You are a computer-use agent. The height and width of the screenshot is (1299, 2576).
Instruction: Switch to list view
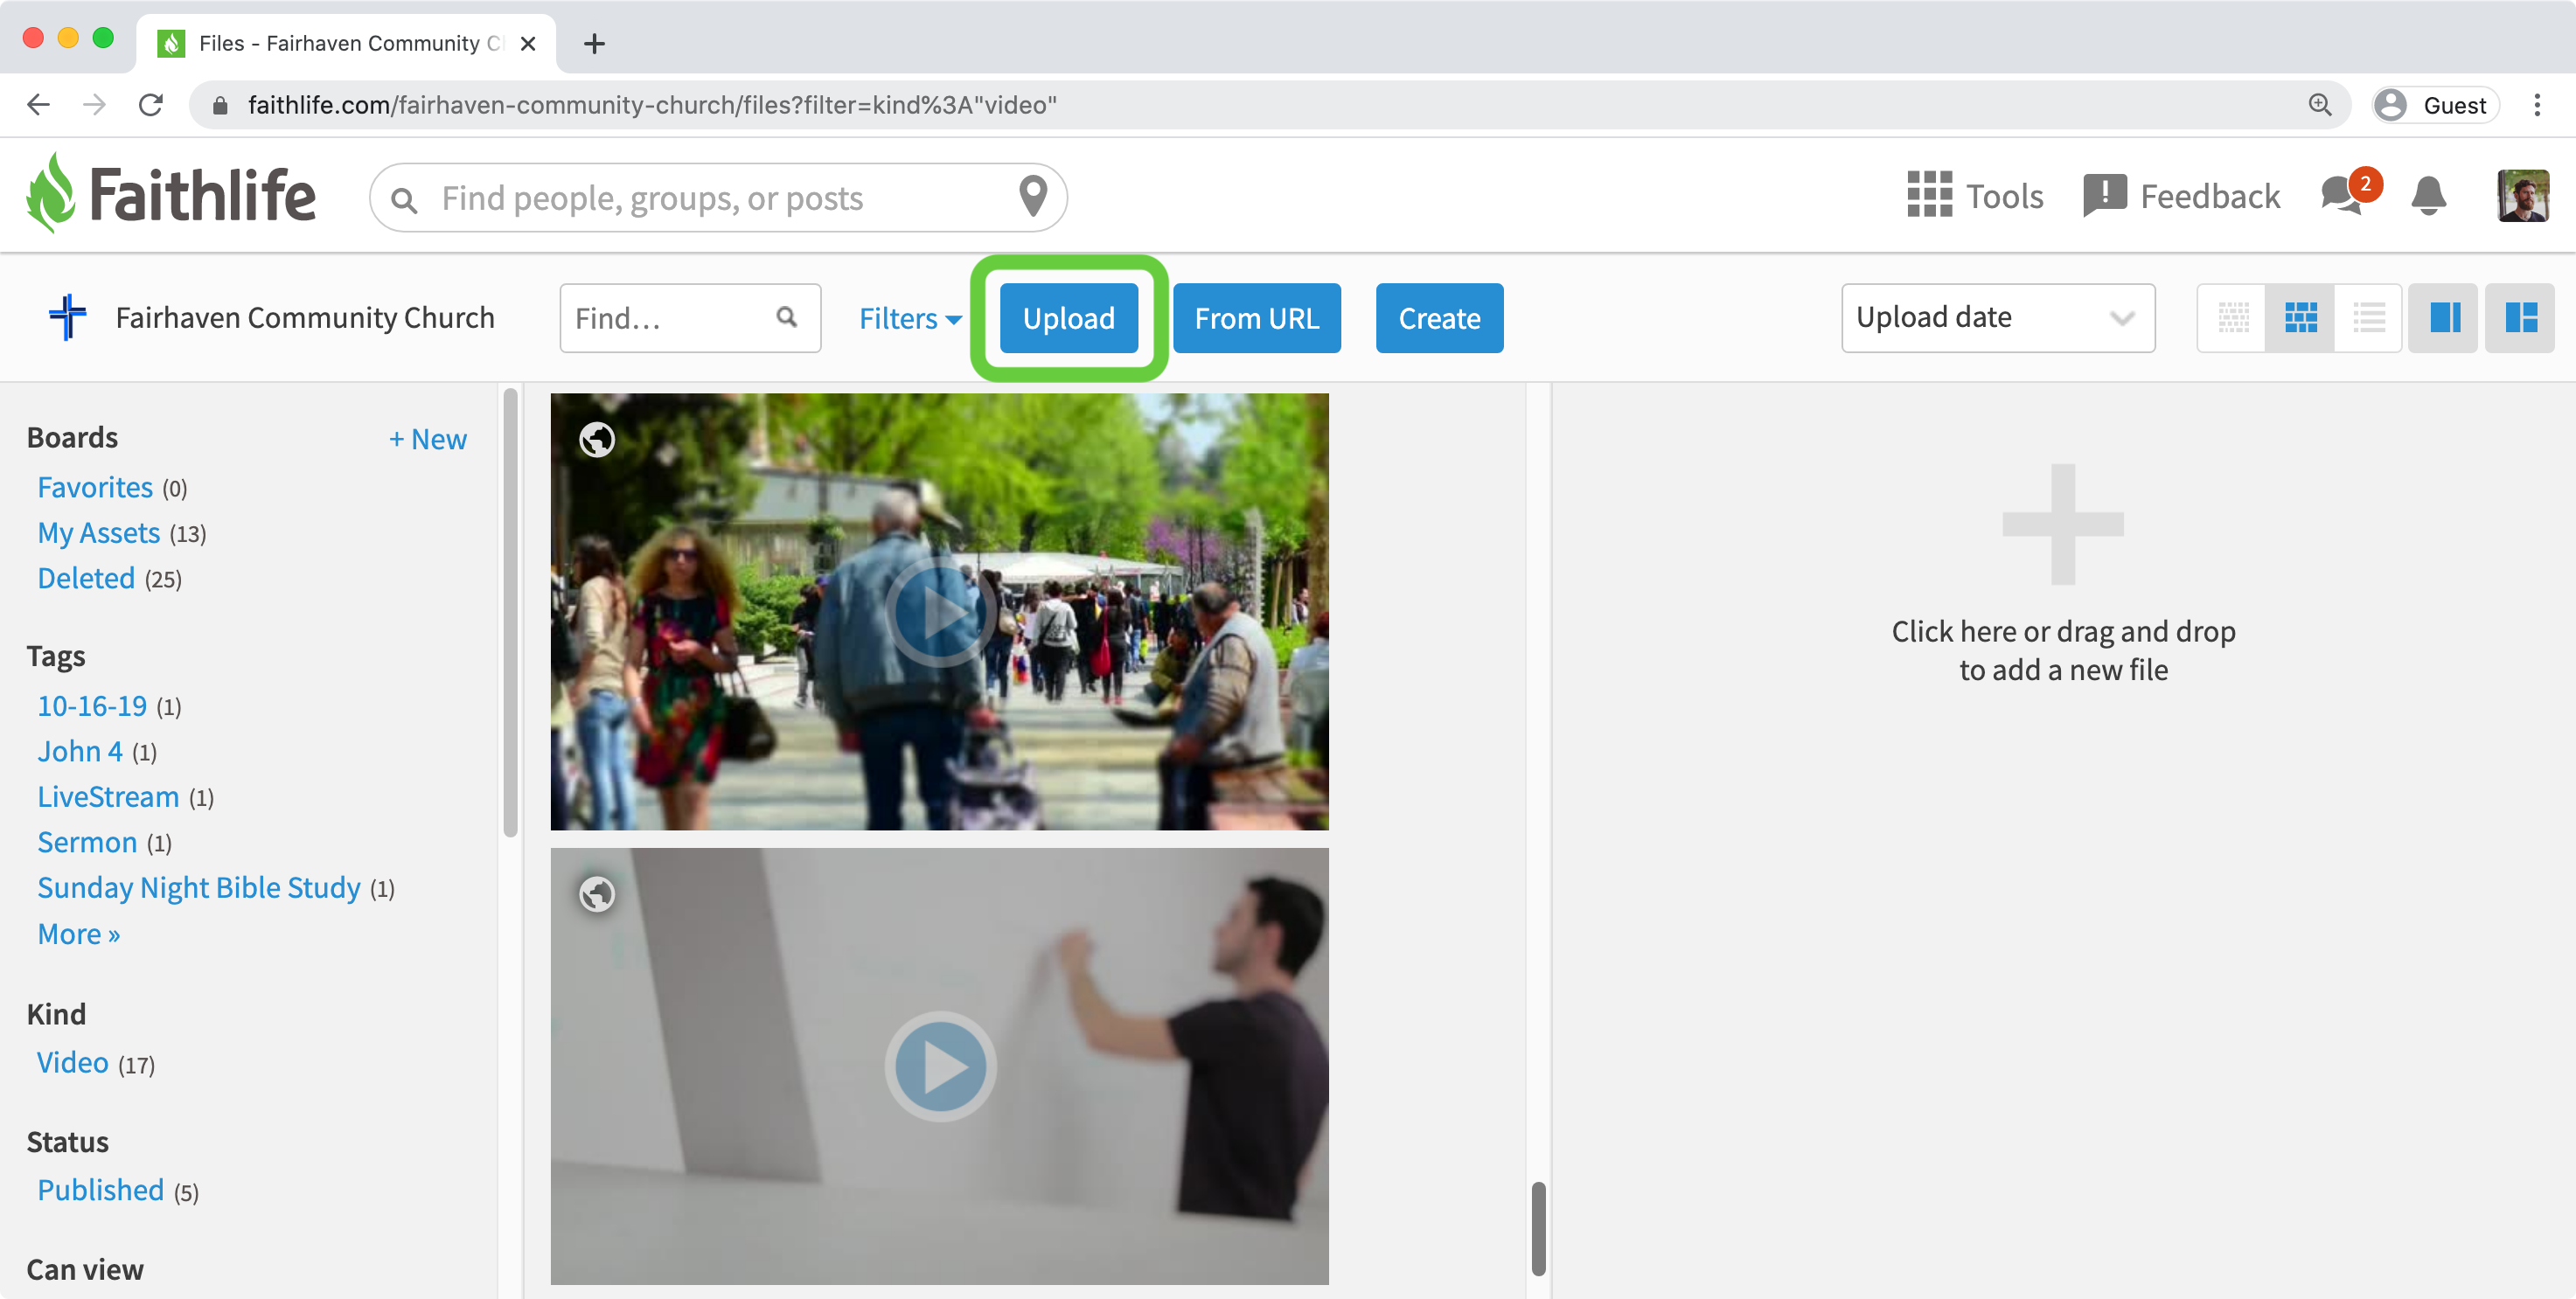click(2368, 318)
